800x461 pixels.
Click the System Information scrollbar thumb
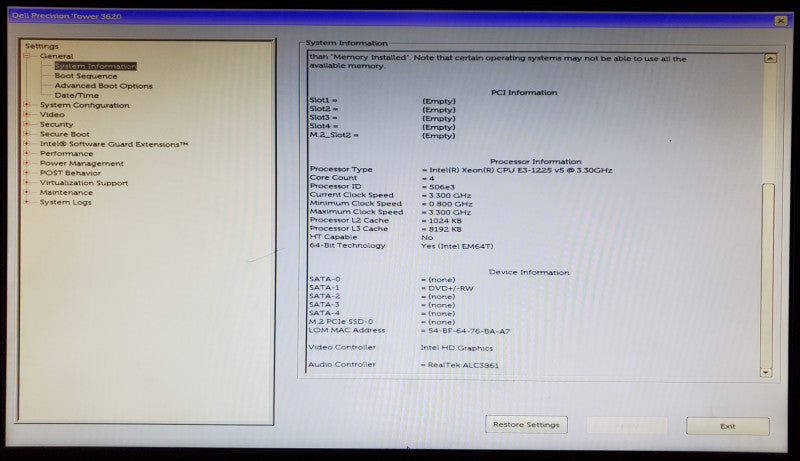[768, 275]
